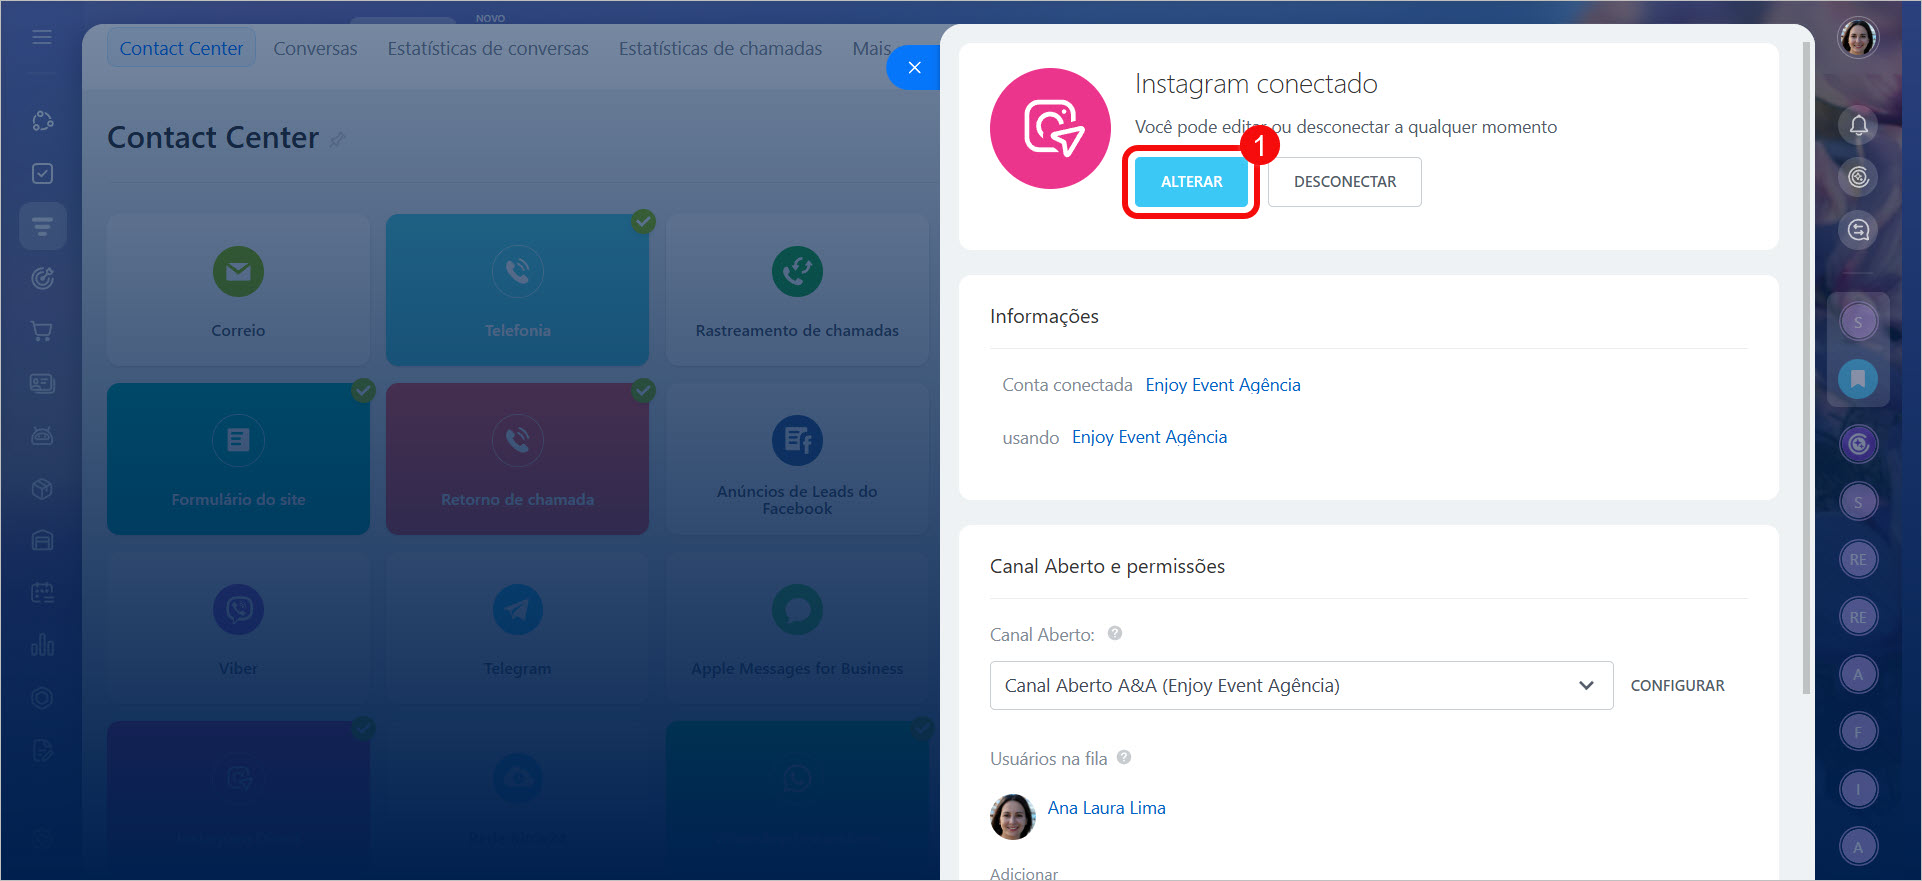Image resolution: width=1922 pixels, height=881 pixels.
Task: Open Apple Messages for Business tile
Action: pyautogui.click(x=797, y=628)
